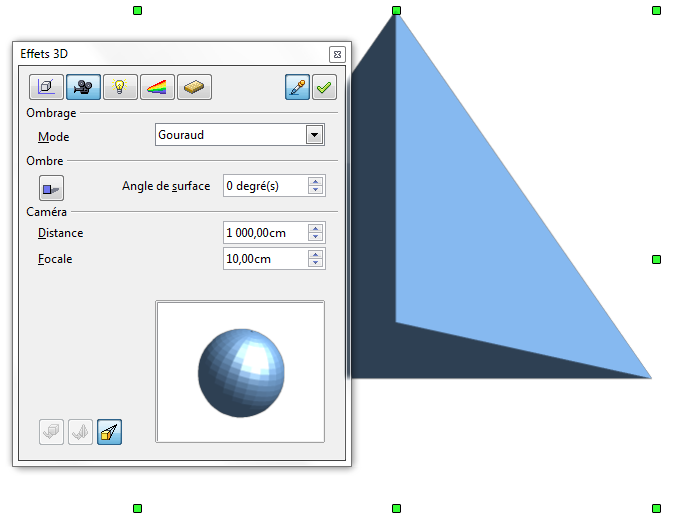The width and height of the screenshot is (677, 528).
Task: Select the bottom-center green selection handle
Action: [x=396, y=508]
